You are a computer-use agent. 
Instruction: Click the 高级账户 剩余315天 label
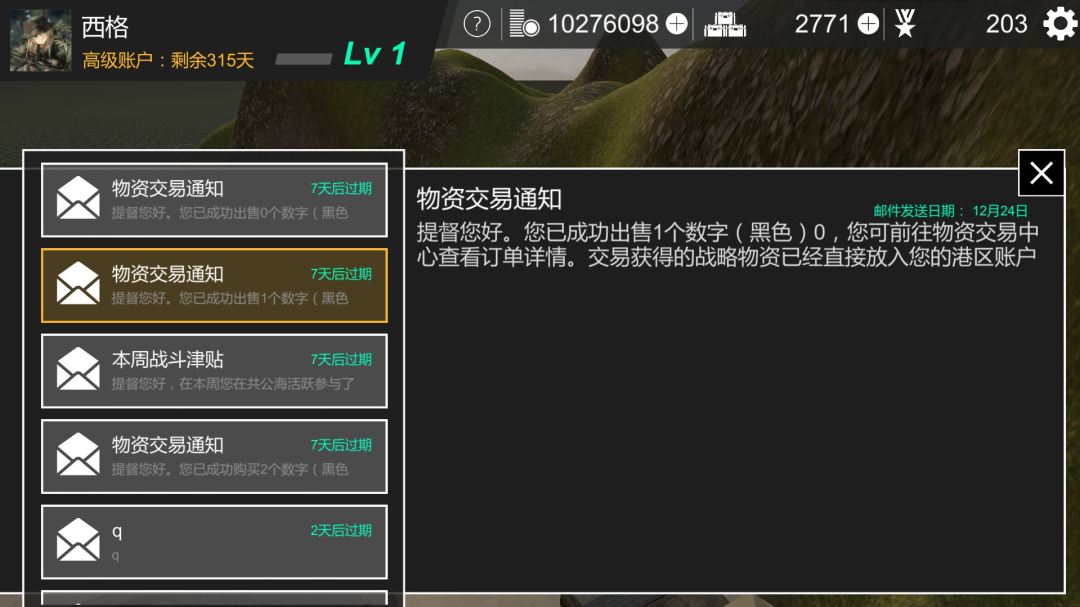tap(168, 61)
